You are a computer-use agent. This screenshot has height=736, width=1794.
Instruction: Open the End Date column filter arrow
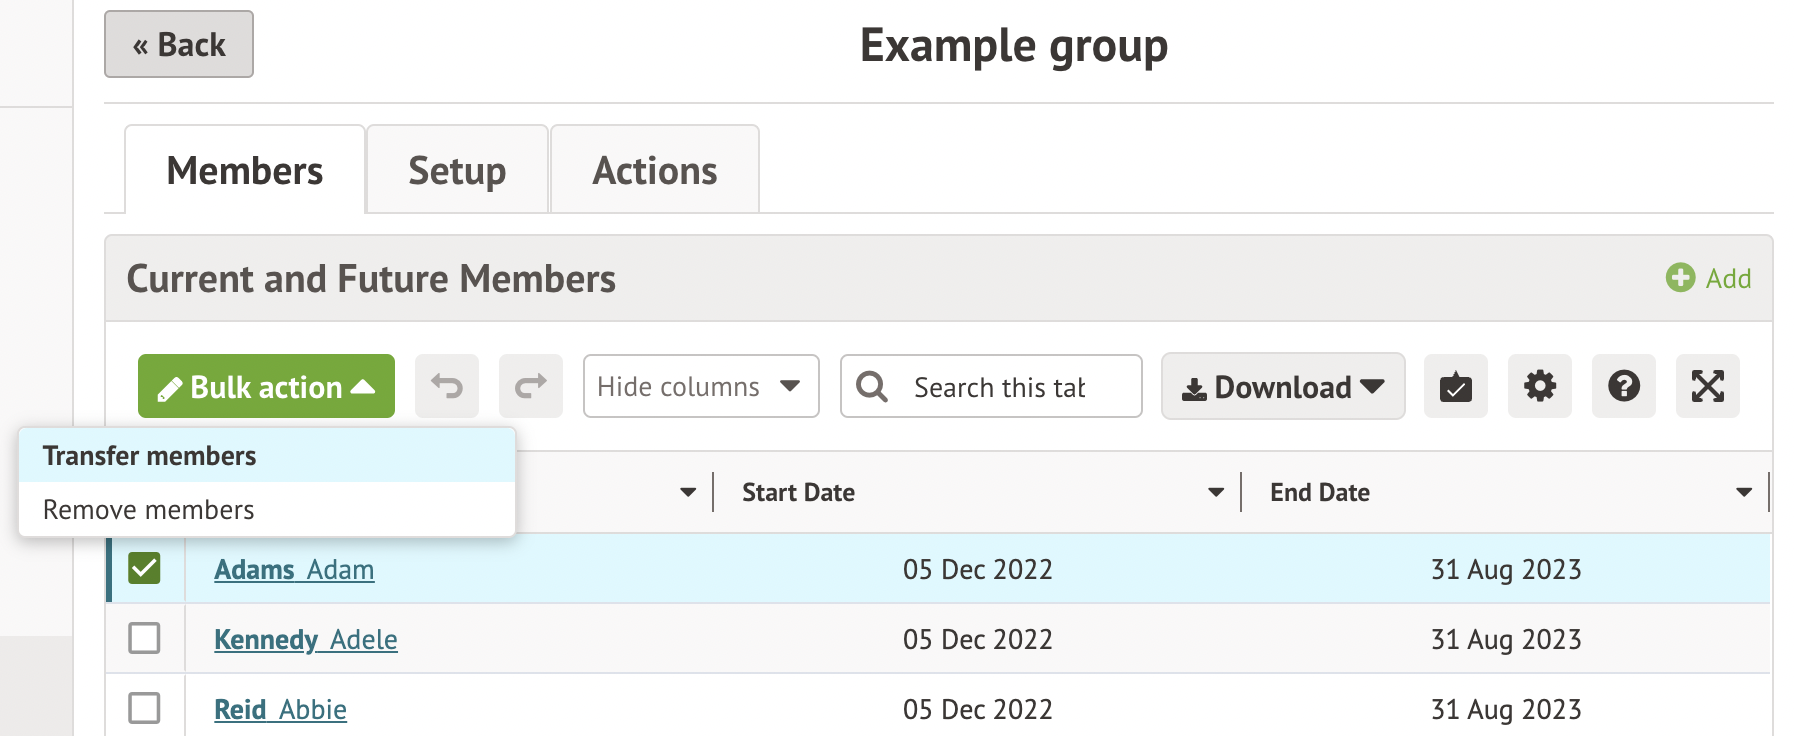pyautogui.click(x=1744, y=492)
